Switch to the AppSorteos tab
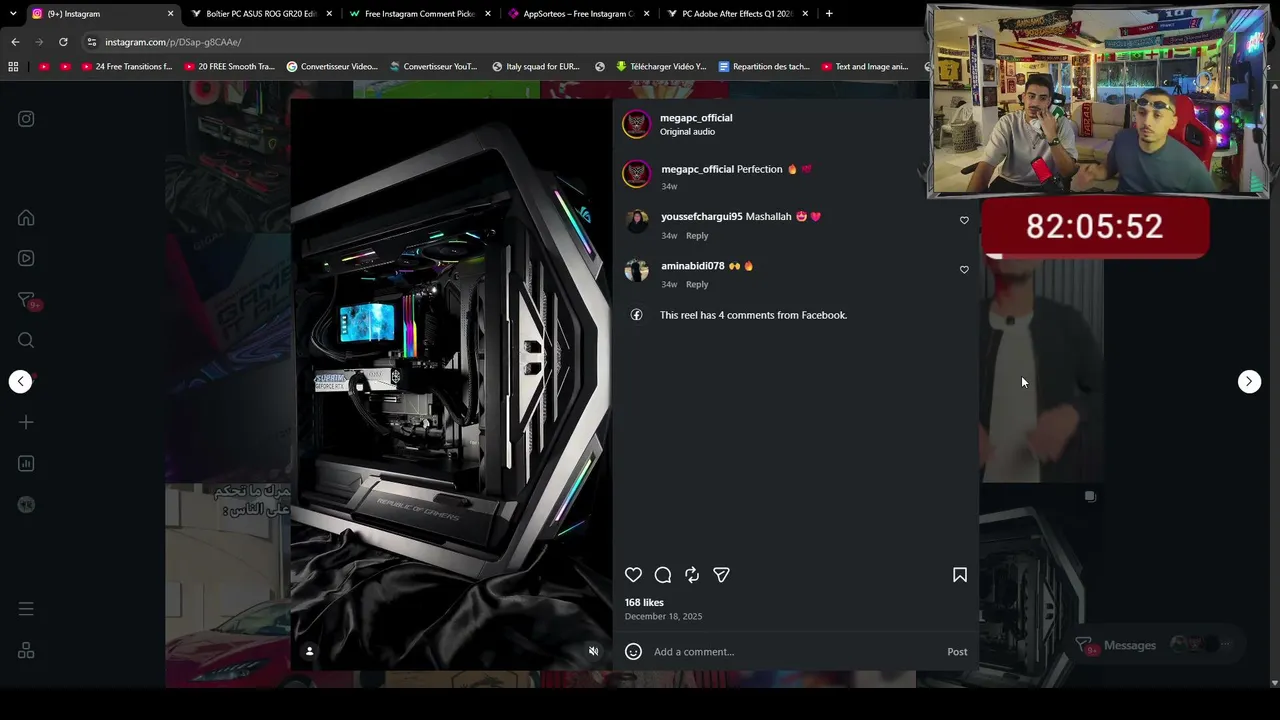This screenshot has width=1280, height=720. click(x=578, y=14)
